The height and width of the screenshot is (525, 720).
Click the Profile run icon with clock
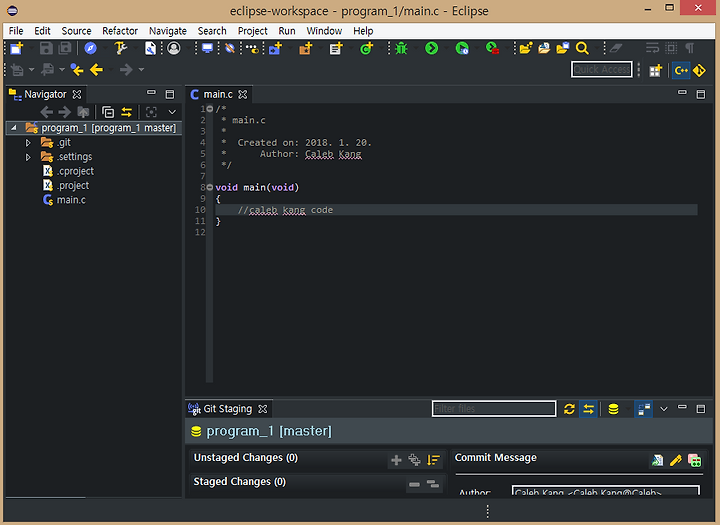(x=462, y=48)
